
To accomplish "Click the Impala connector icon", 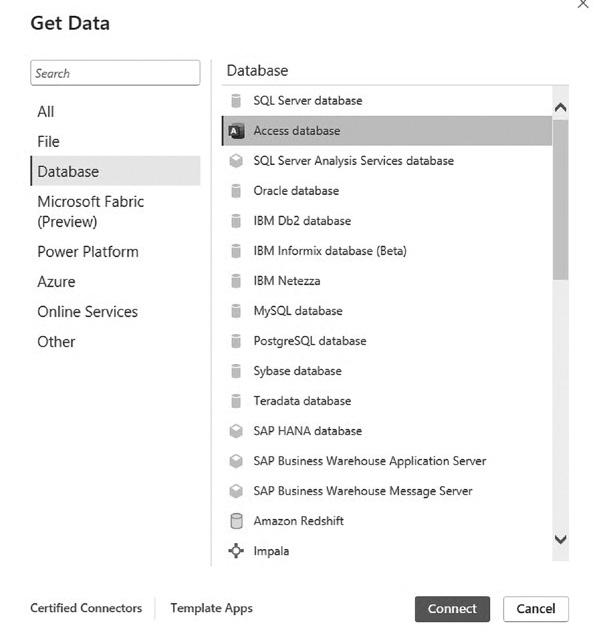I will (x=236, y=551).
